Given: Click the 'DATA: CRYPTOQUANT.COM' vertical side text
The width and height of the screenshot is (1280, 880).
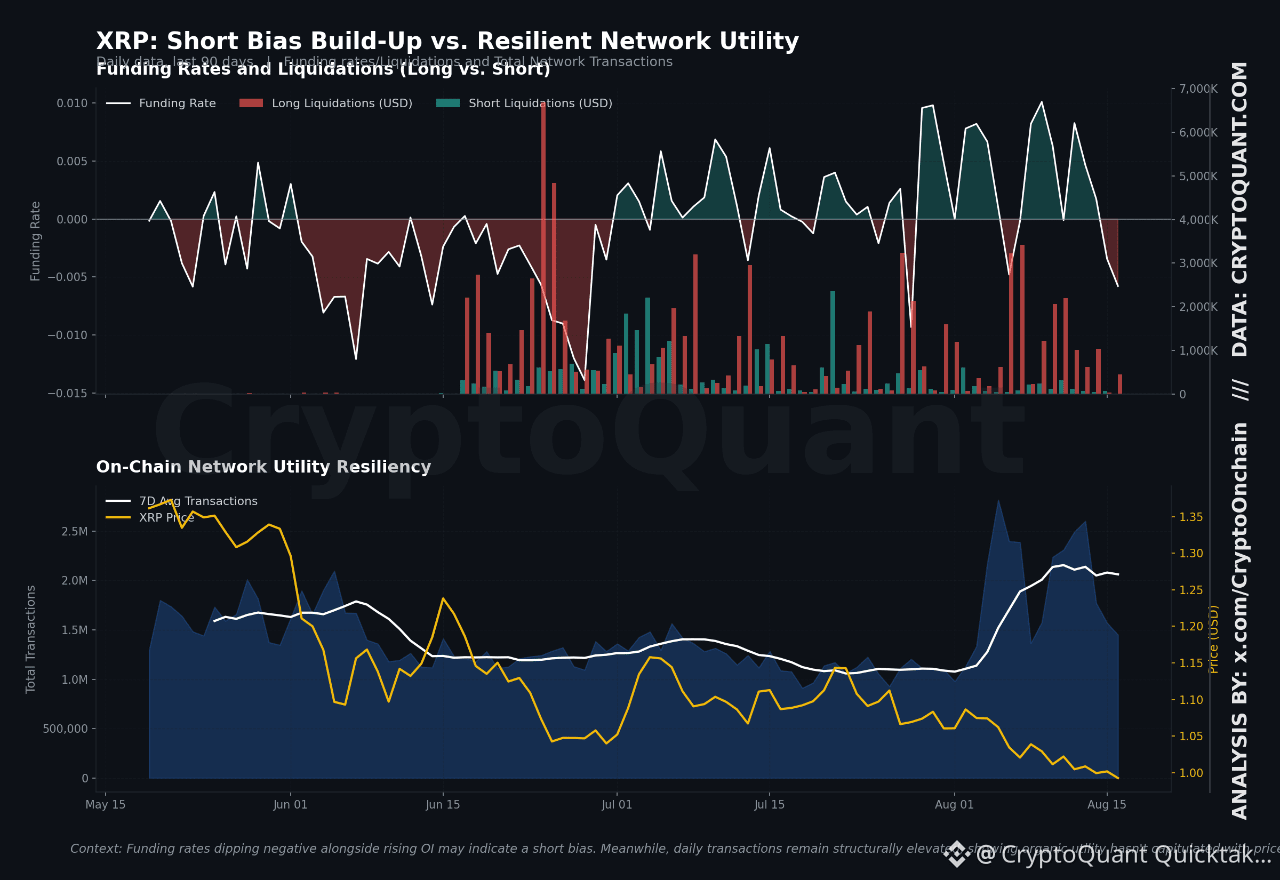Looking at the screenshot, I should (x=1240, y=209).
